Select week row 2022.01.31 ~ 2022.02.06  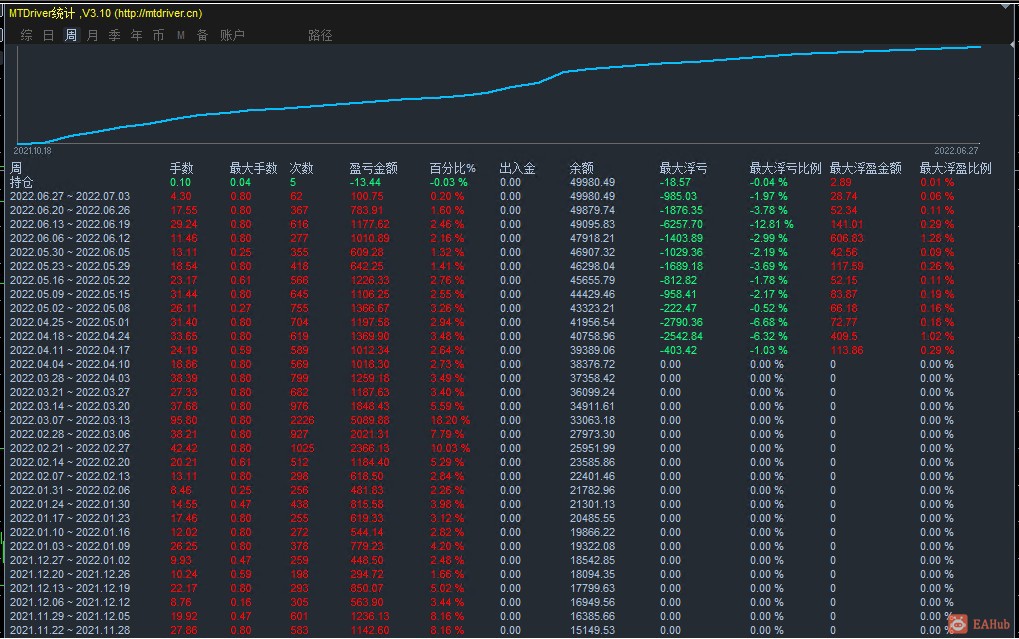pyautogui.click(x=70, y=490)
